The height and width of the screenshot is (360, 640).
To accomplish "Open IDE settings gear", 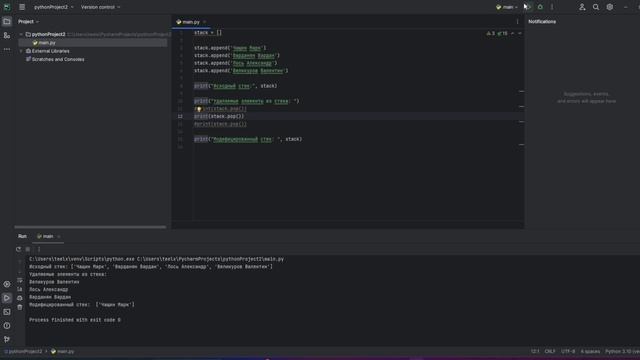I will (609, 7).
